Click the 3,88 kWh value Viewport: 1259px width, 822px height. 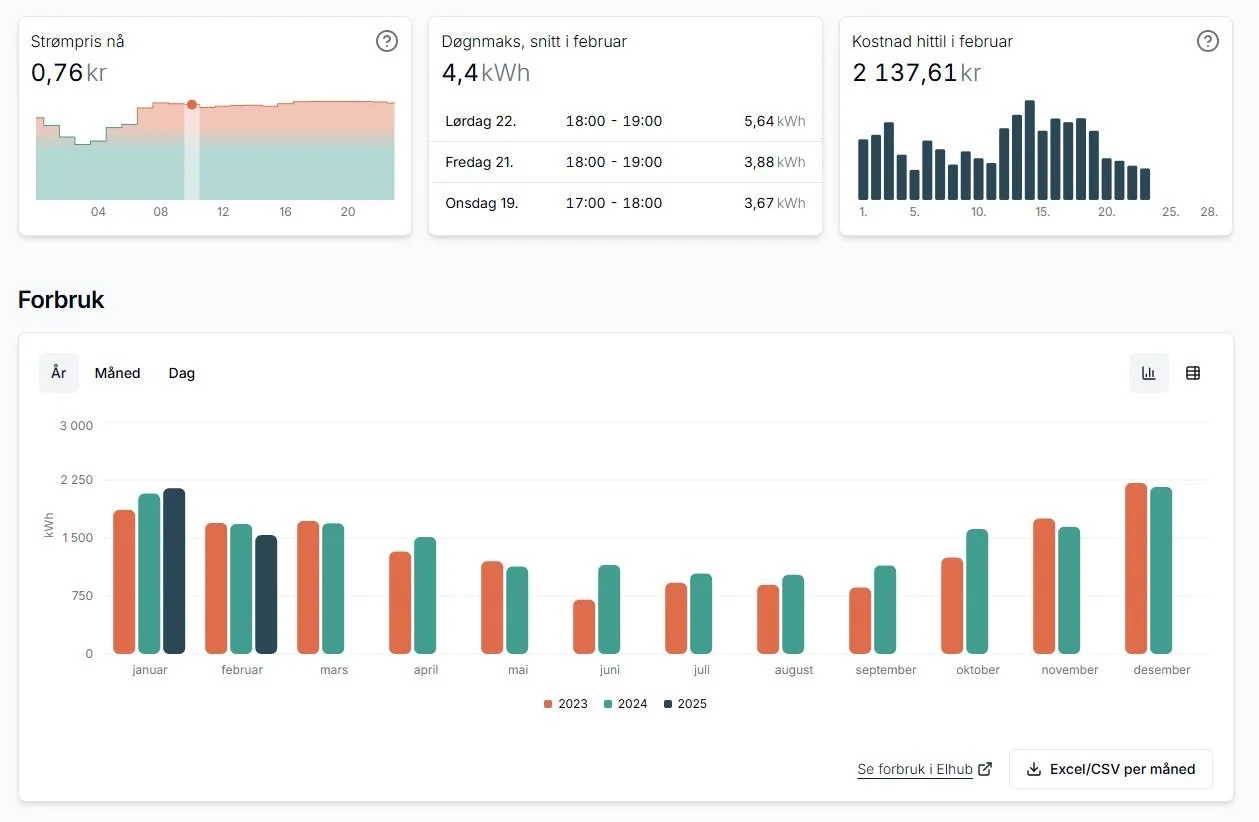(x=774, y=162)
